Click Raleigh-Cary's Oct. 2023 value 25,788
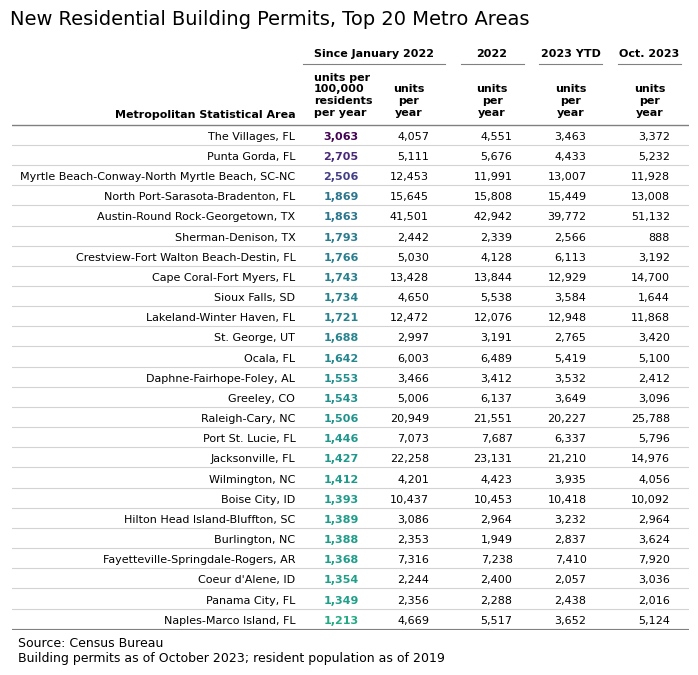The image size is (698, 675). pos(650,419)
